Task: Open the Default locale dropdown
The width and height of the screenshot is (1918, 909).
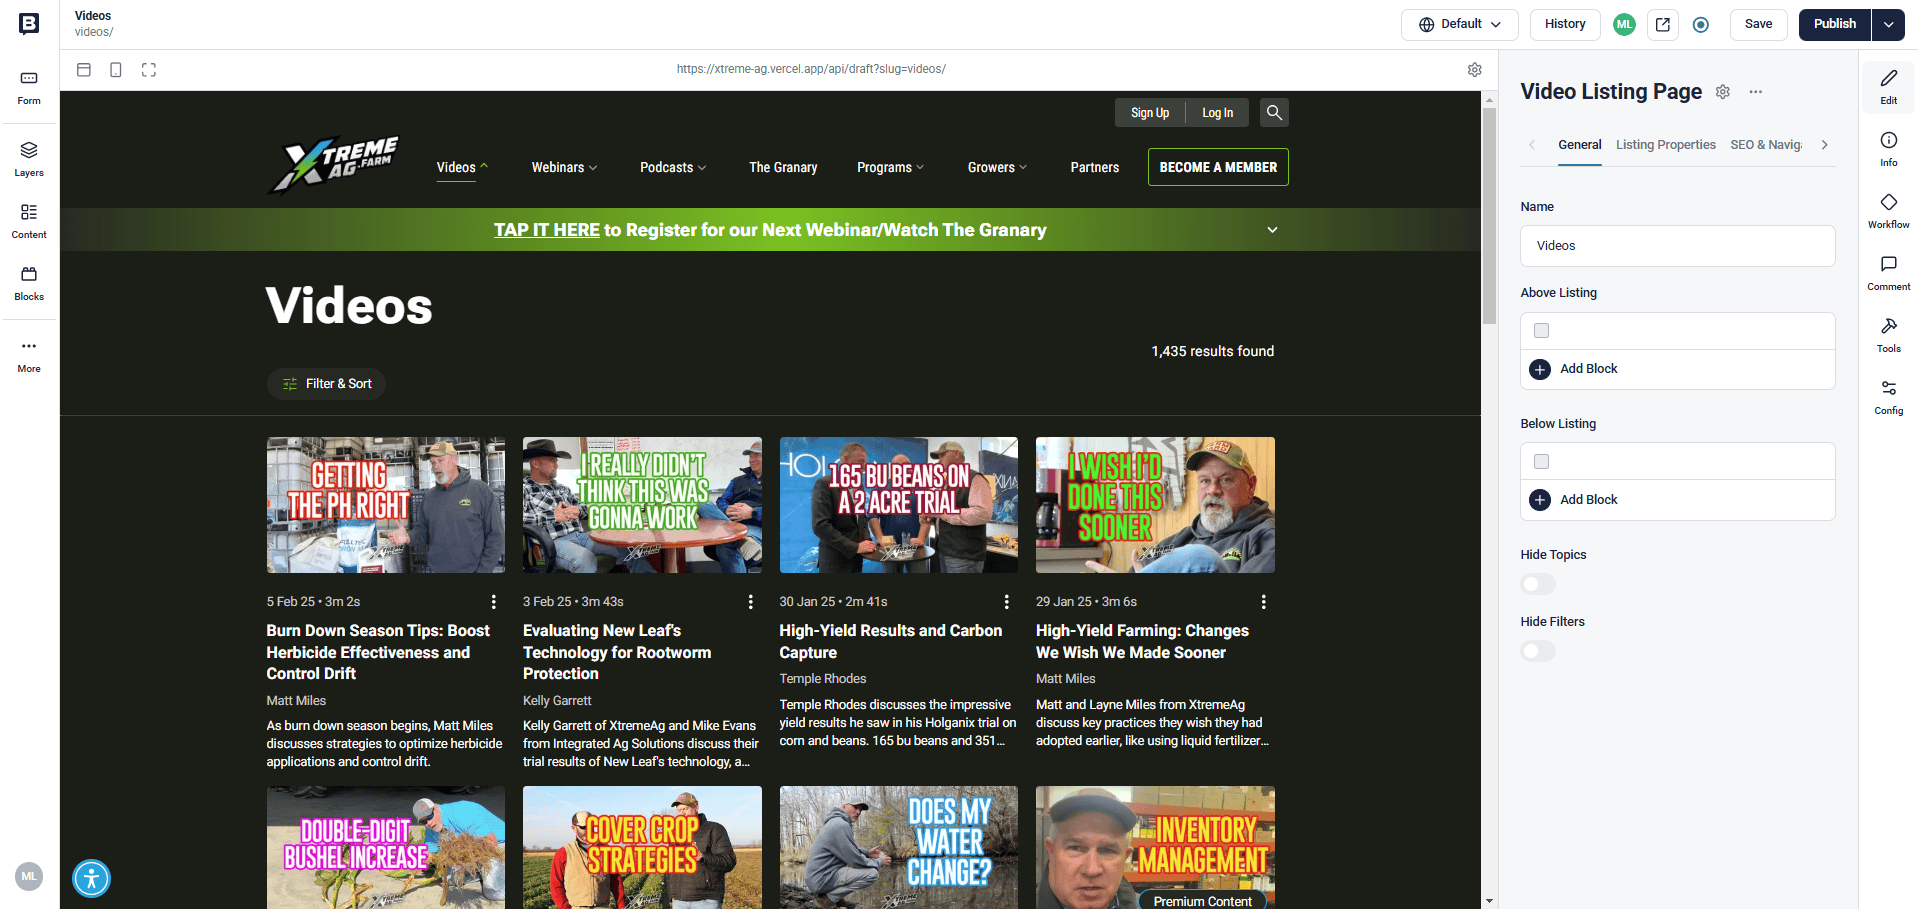Action: click(x=1459, y=24)
